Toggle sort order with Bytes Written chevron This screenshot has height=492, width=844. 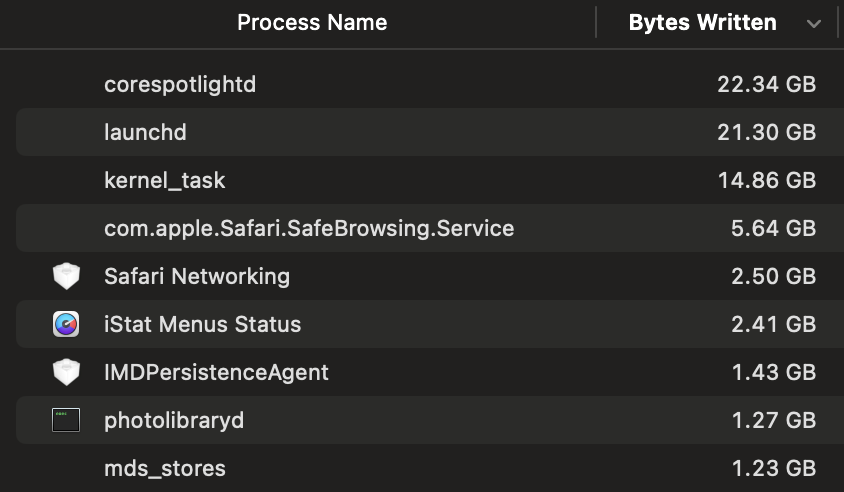click(x=813, y=23)
